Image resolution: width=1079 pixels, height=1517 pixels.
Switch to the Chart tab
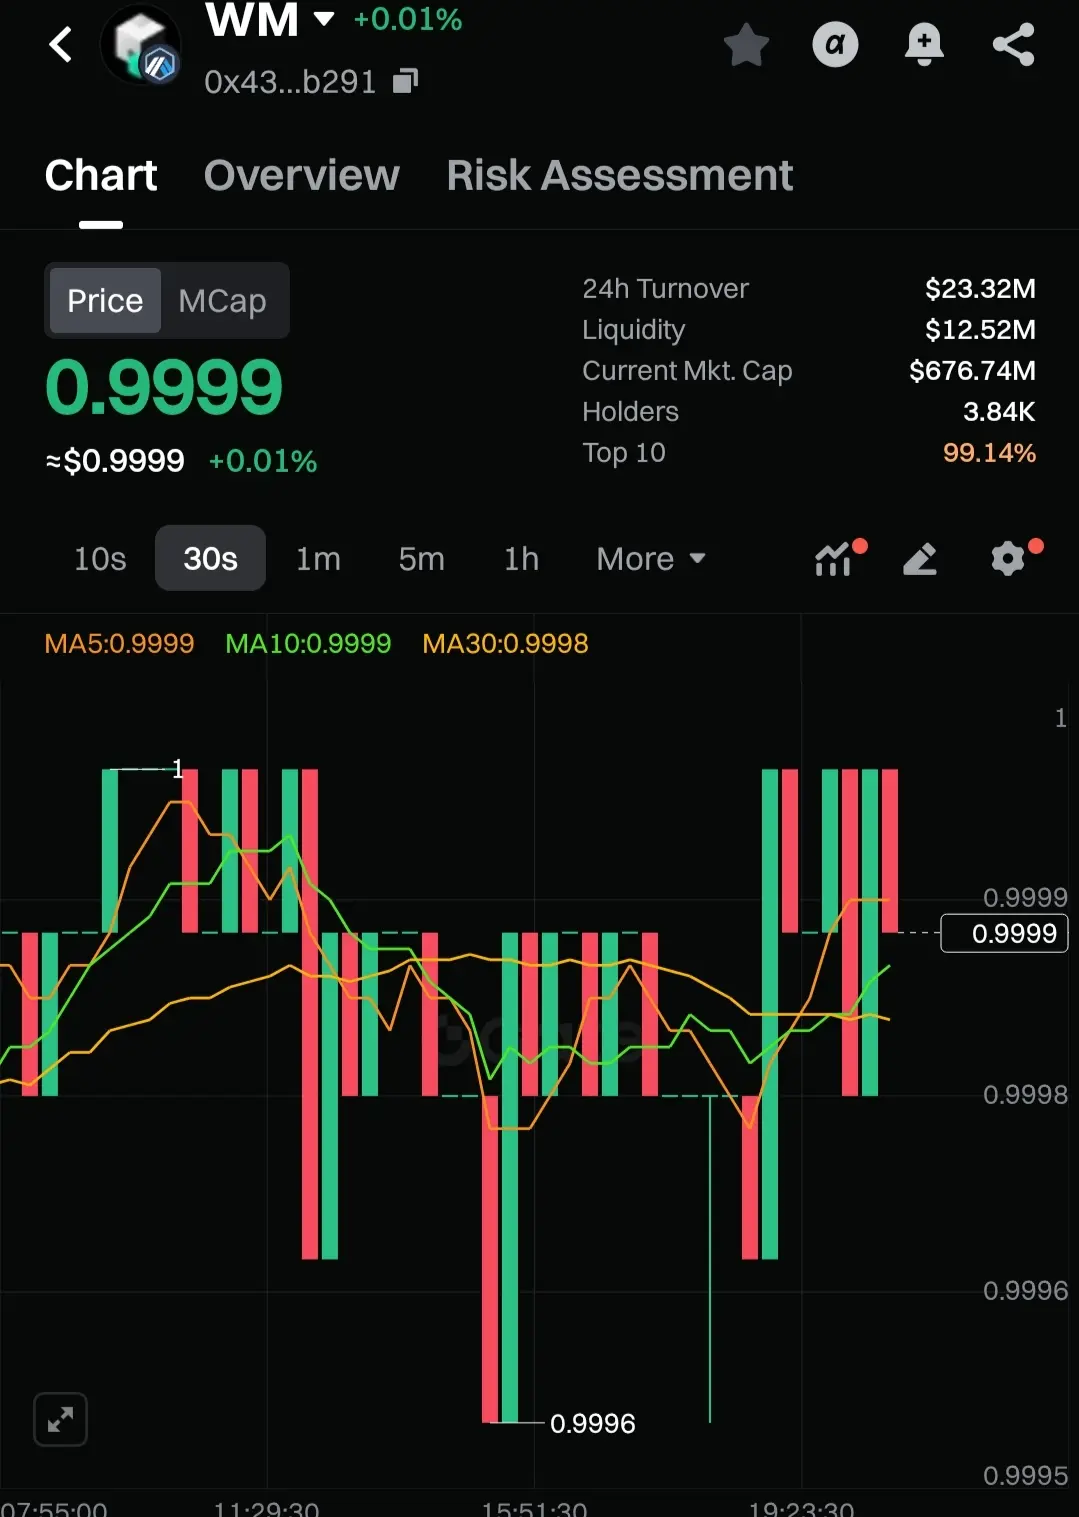tap(101, 176)
